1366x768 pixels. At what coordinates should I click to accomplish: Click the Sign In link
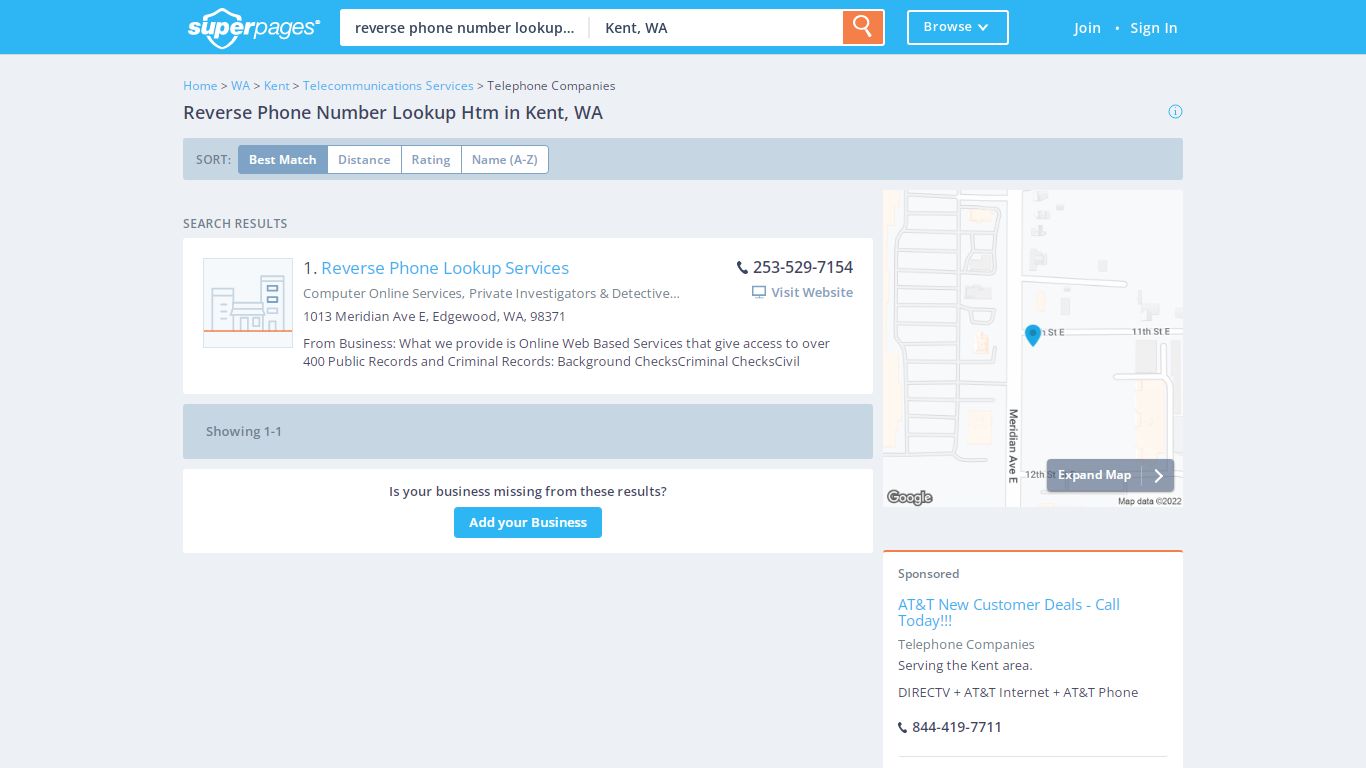(1153, 28)
